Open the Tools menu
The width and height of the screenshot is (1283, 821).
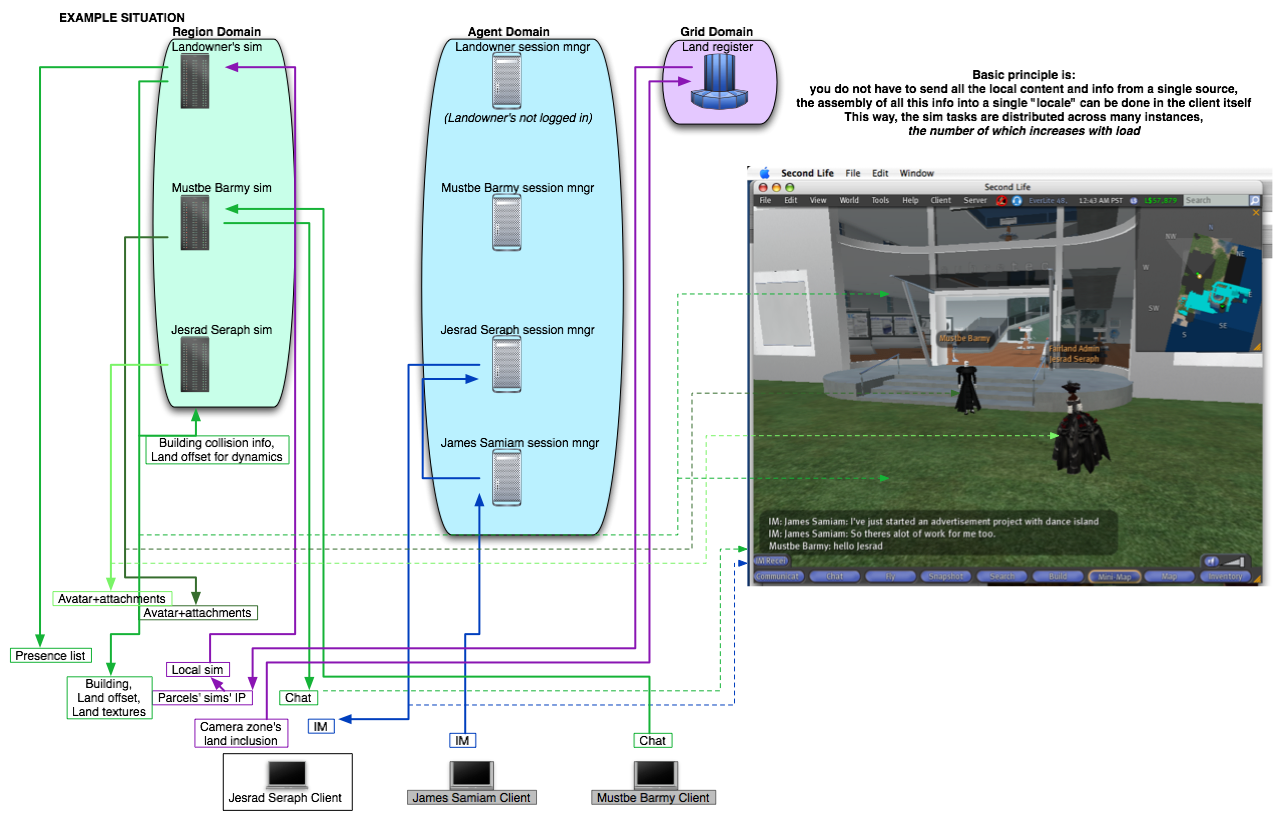(x=879, y=200)
